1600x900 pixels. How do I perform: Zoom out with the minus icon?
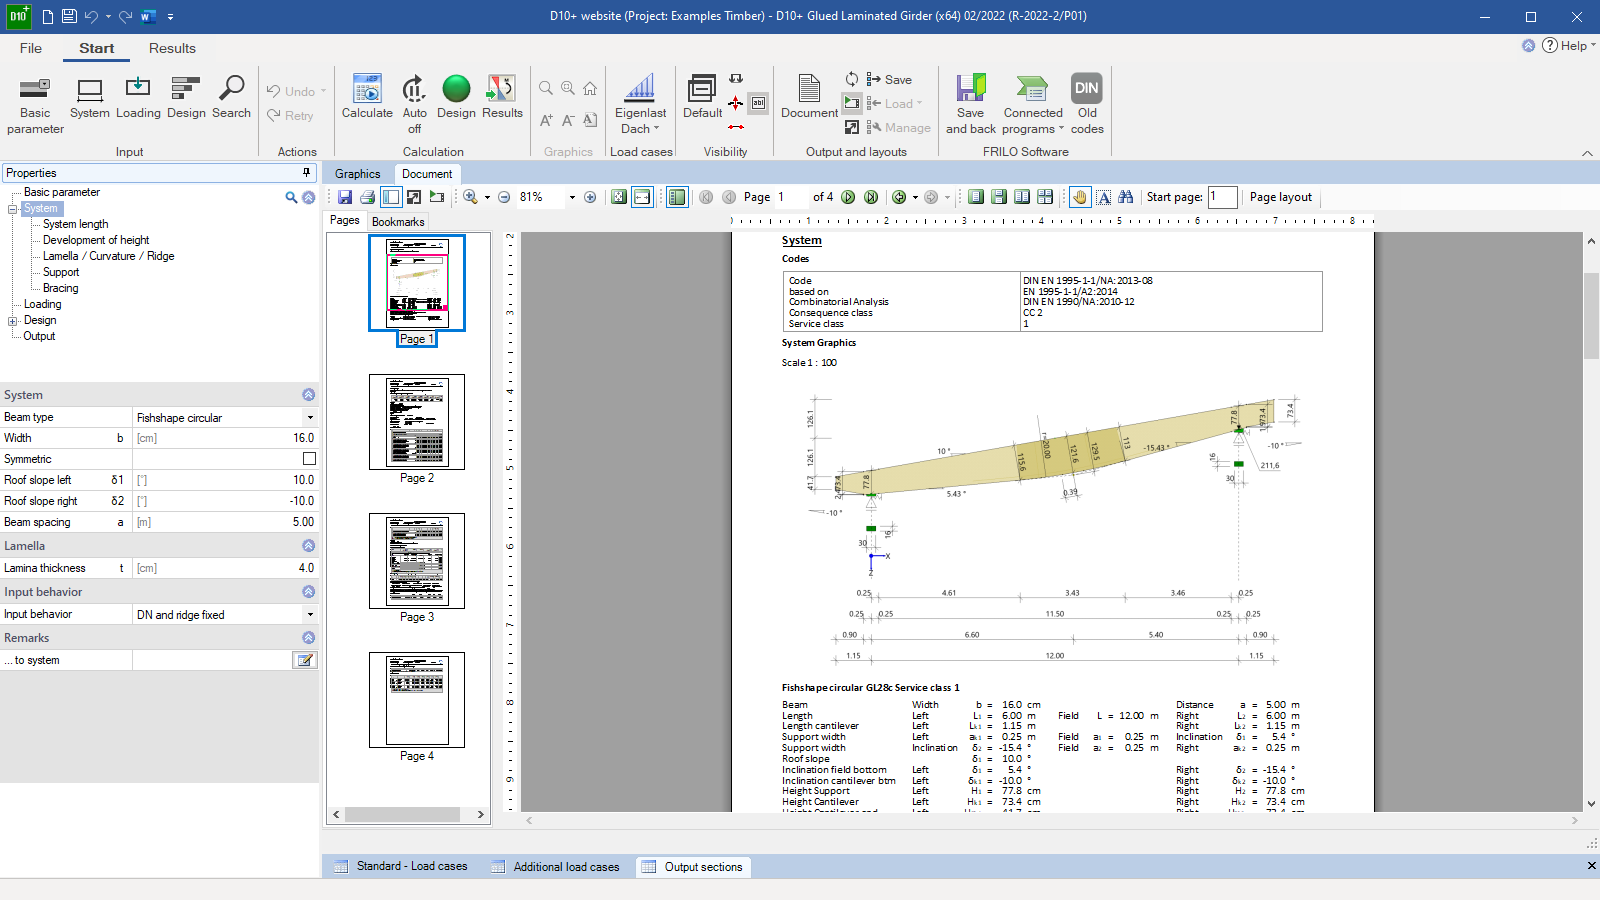pos(504,197)
